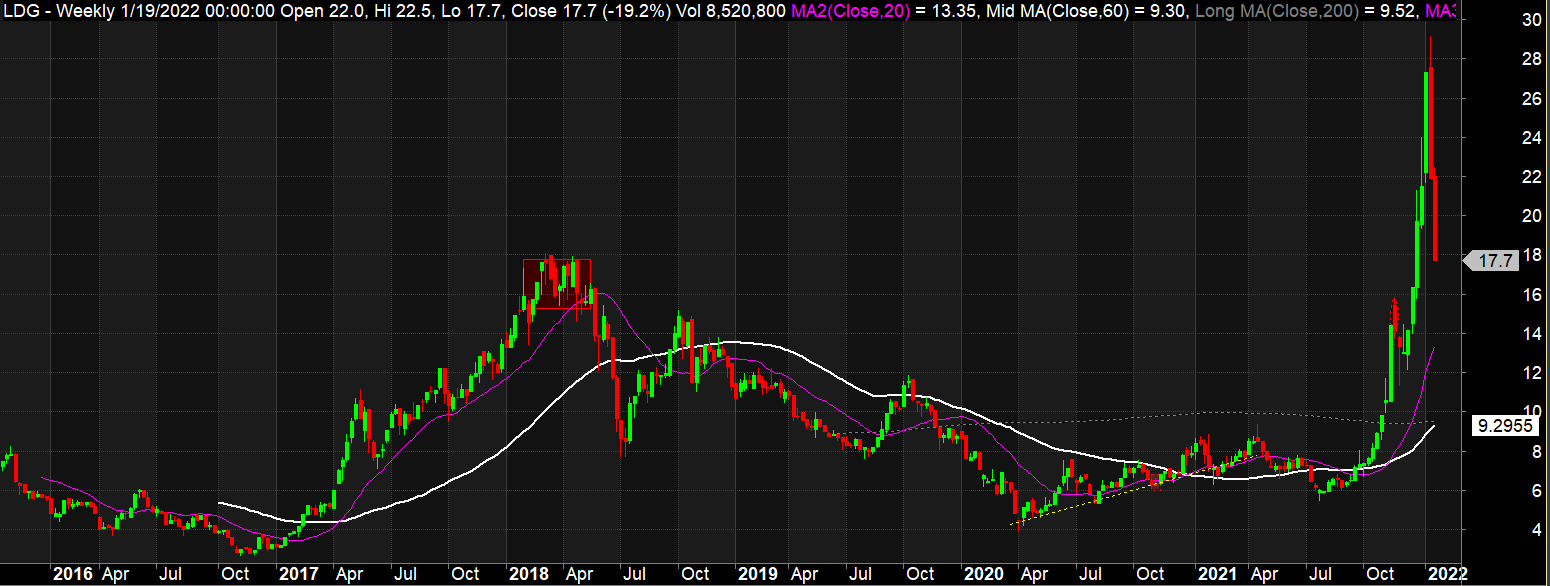1550x586 pixels.
Task: Click the last red weekly candle closing at 17.7
Action: coord(1436,218)
